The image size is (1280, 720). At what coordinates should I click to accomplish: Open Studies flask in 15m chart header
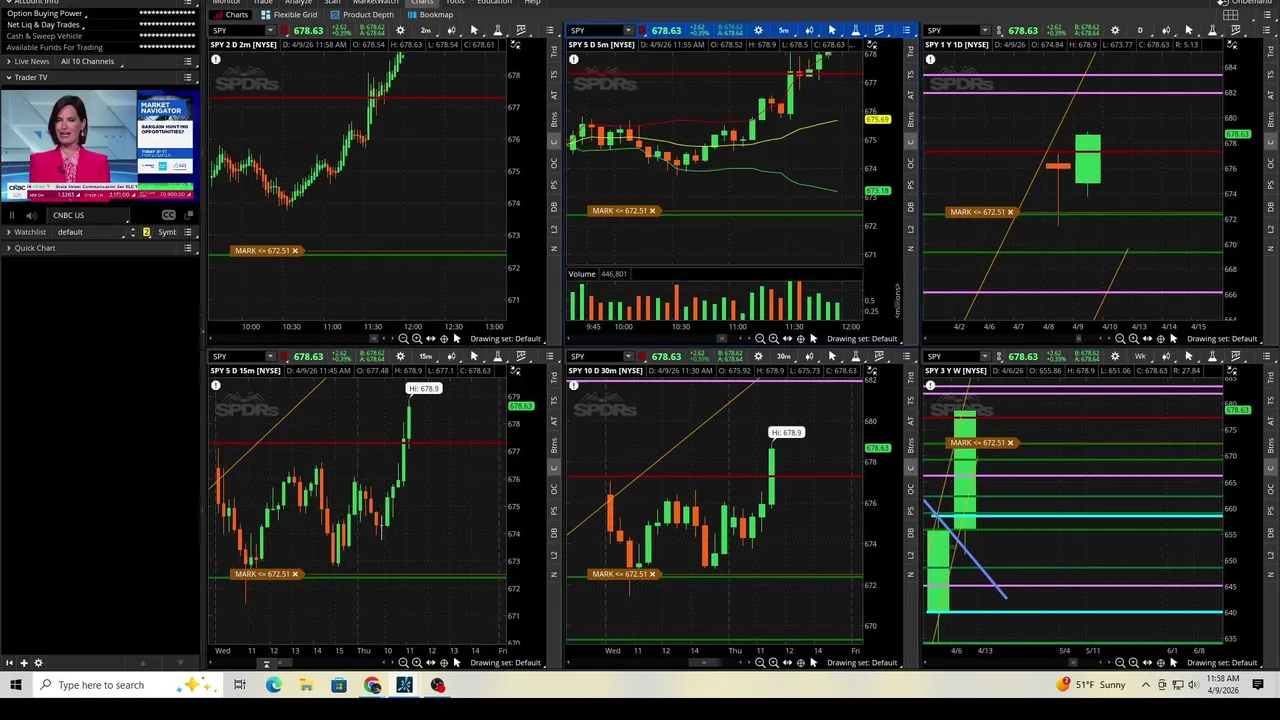[x=497, y=356]
